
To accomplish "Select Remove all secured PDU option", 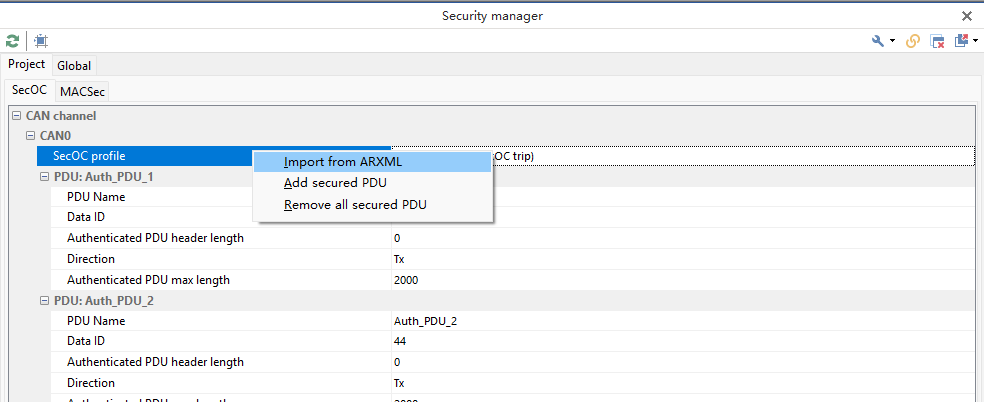I will click(355, 205).
